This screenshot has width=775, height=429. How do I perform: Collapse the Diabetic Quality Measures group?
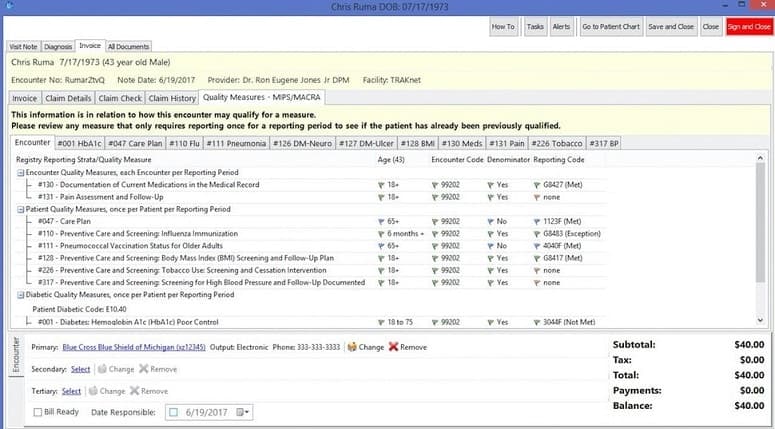click(21, 295)
